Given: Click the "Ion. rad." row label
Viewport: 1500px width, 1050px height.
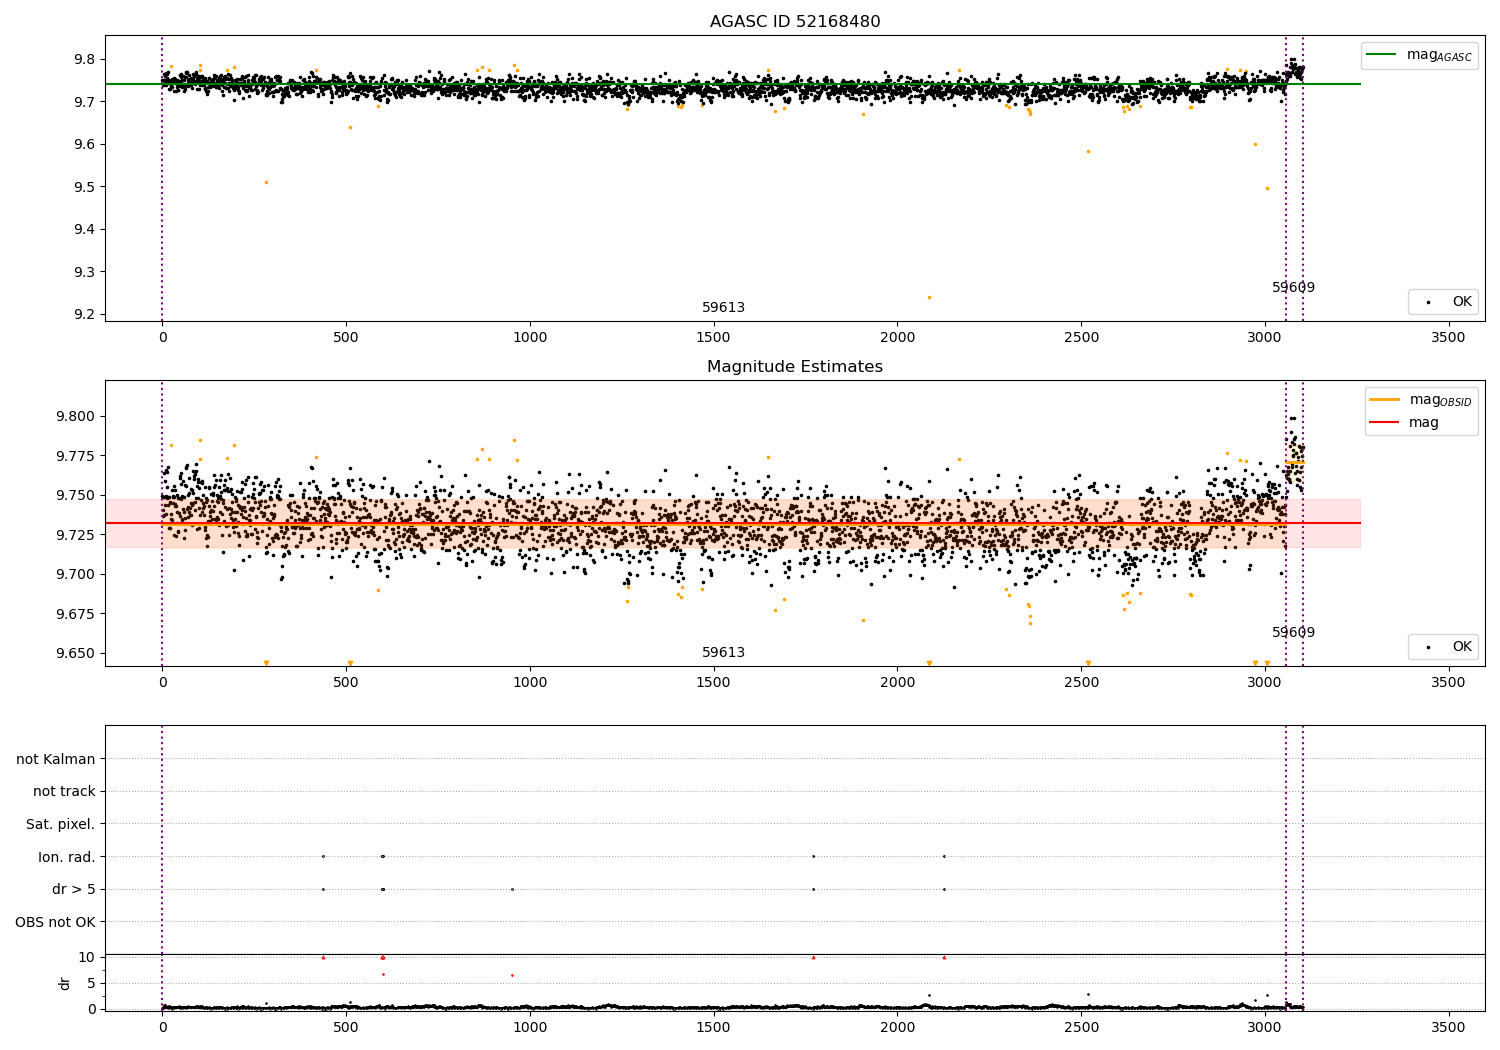Looking at the screenshot, I should pyautogui.click(x=67, y=857).
